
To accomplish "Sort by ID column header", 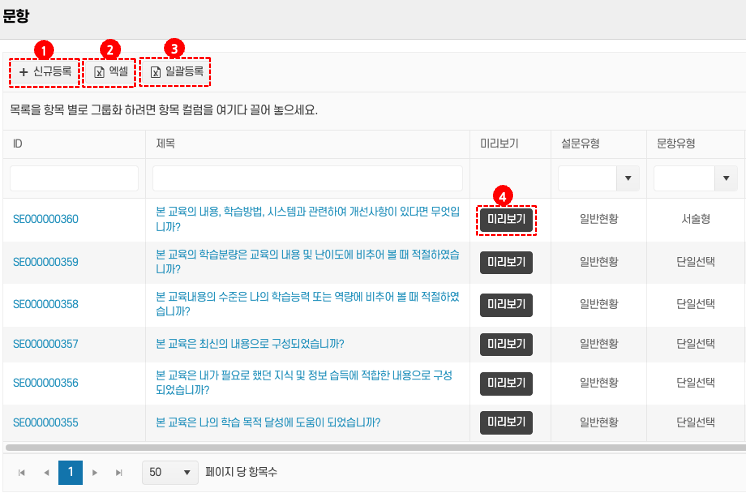I will coord(18,144).
